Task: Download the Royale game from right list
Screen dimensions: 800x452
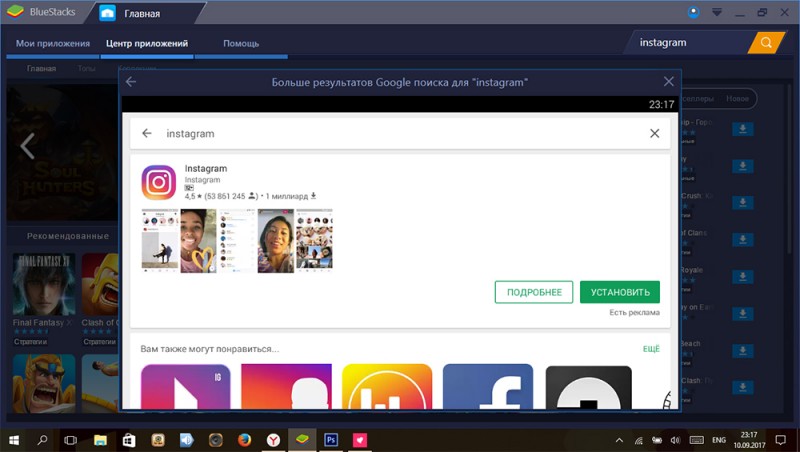Action: [x=742, y=277]
